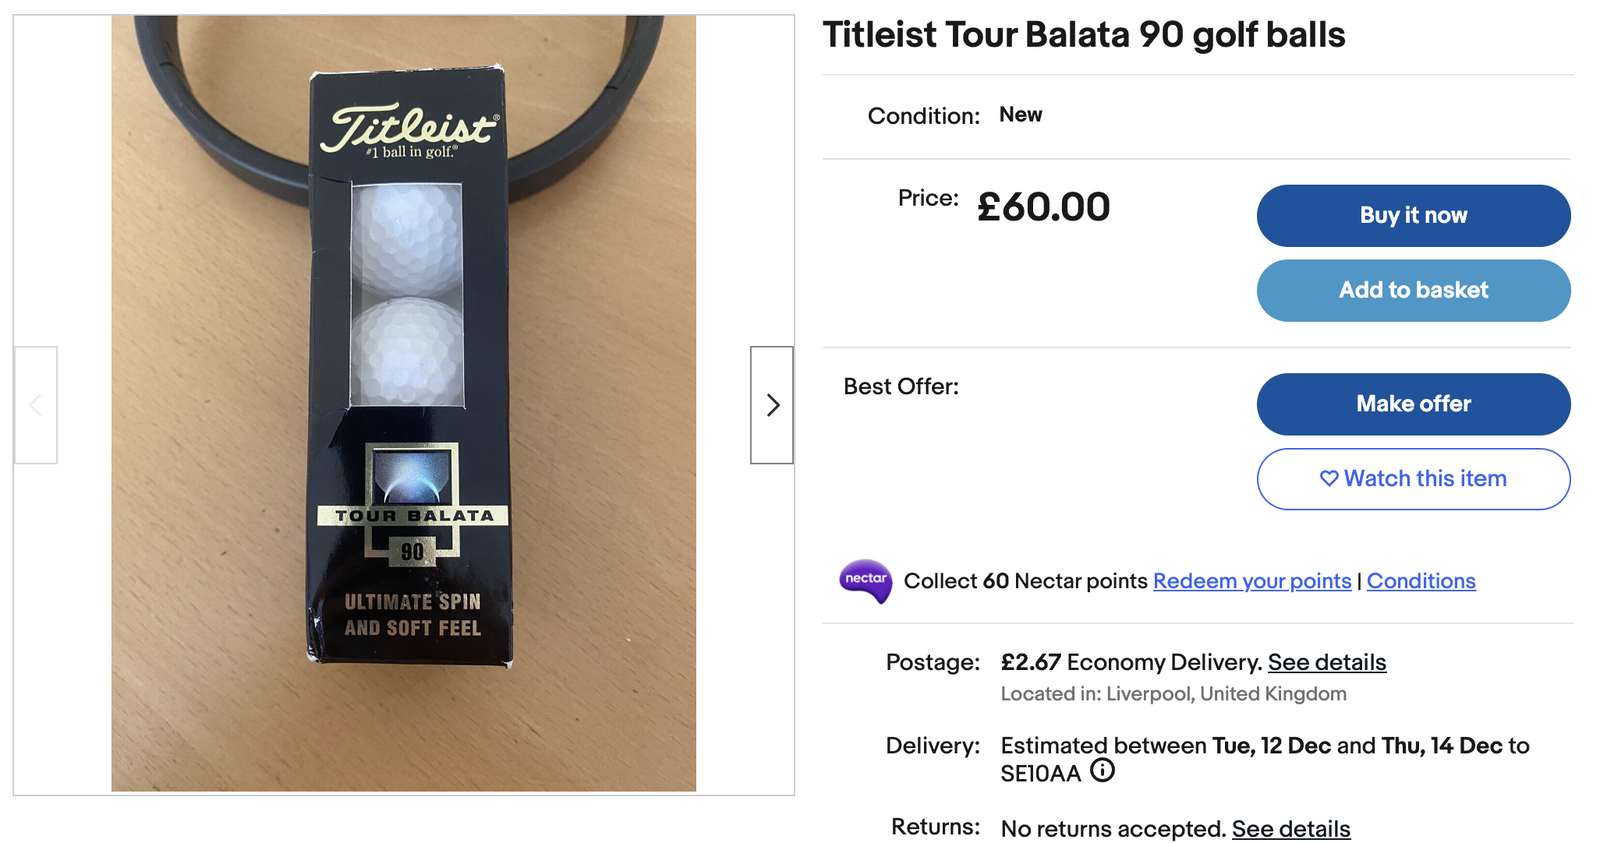Click the Best Offer label
This screenshot has width=1600, height=843.
coord(900,386)
